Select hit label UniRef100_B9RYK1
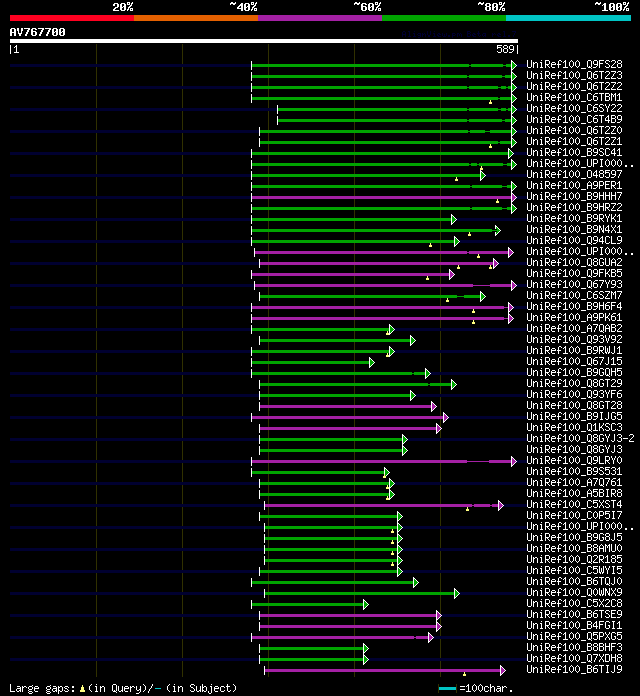Image resolution: width=640 pixels, height=696 pixels. pos(574,218)
